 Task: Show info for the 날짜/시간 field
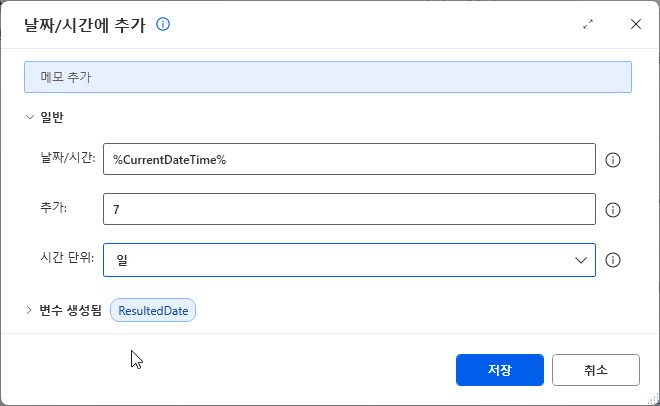612,160
